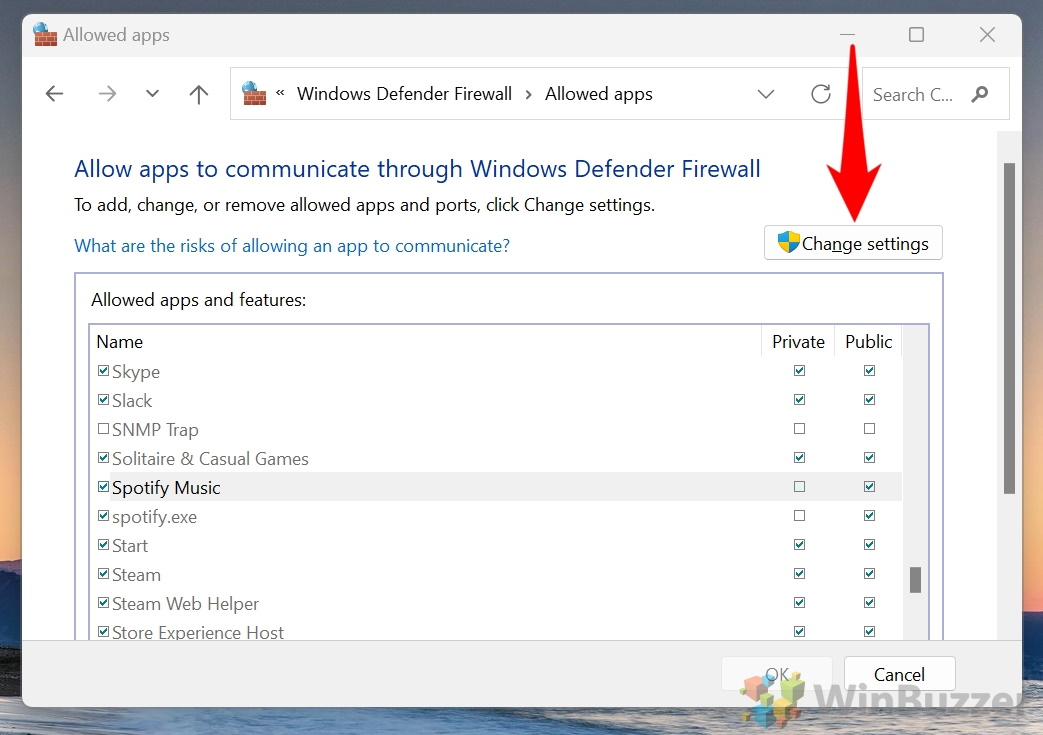Maximize the Allowed apps window
Viewport: 1043px width, 735px height.
click(917, 35)
